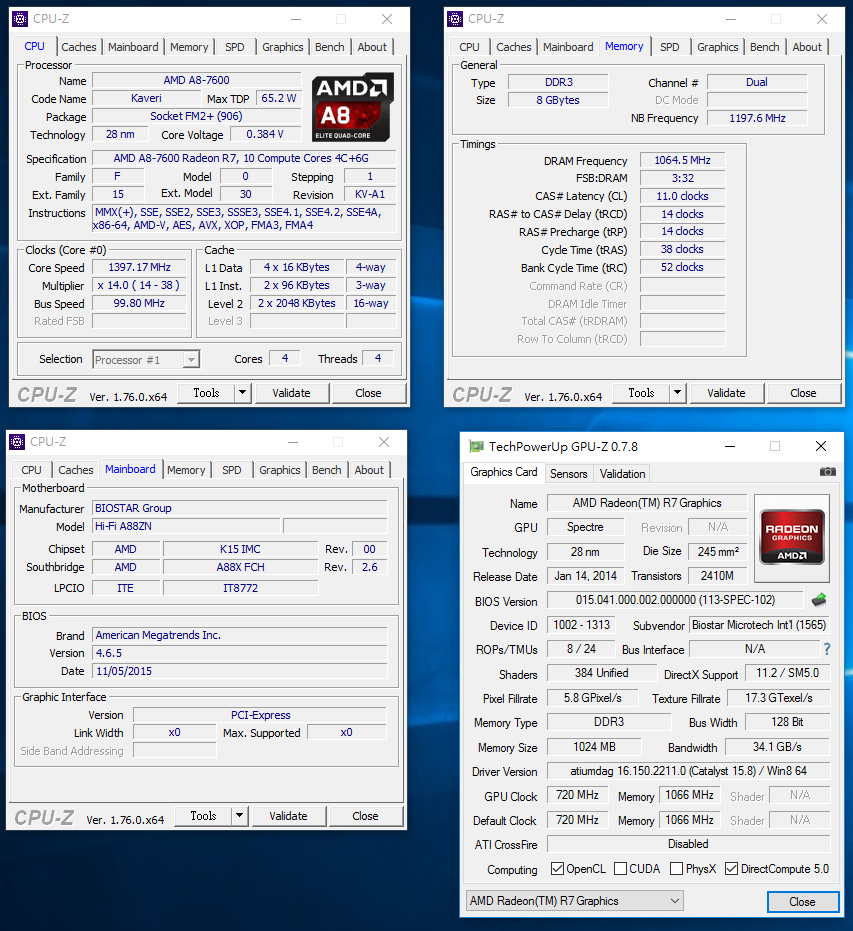Open the AMD Radeon R7 Graphics card selector
This screenshot has width=853, height=931.
click(x=575, y=901)
